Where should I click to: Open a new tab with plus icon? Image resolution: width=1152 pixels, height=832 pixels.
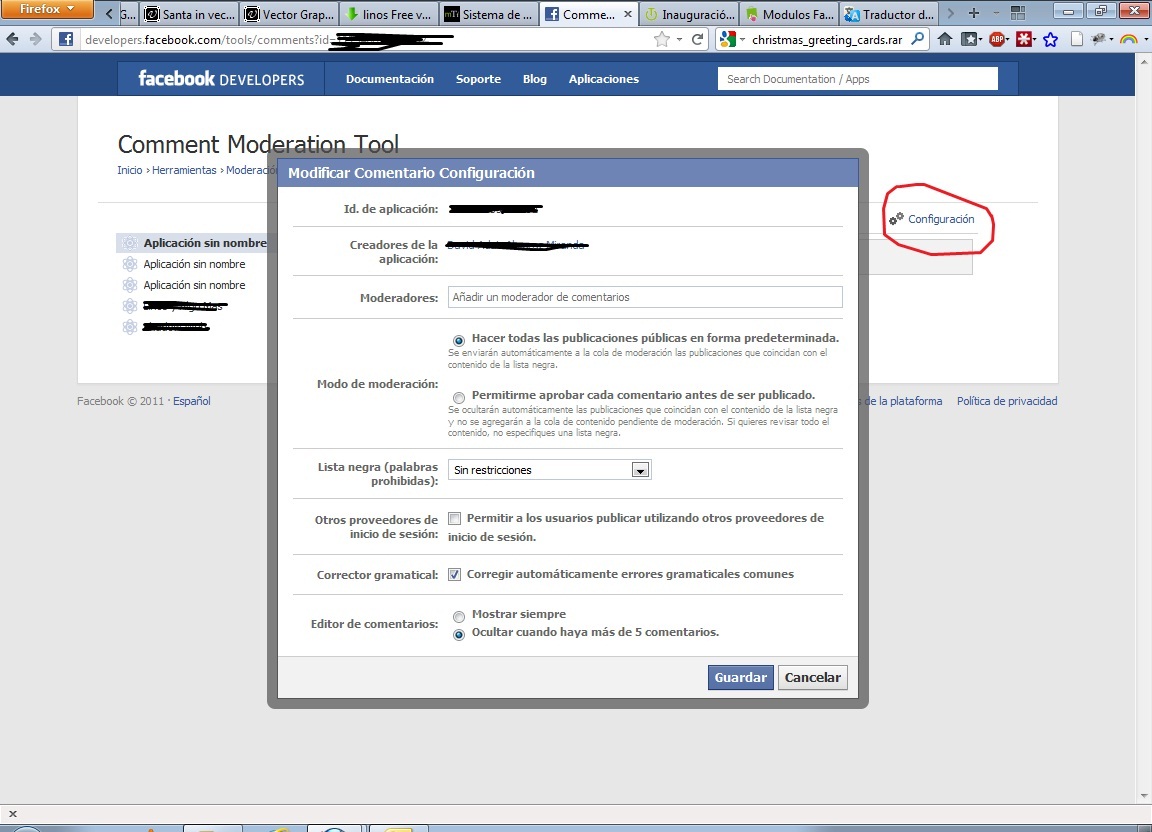click(973, 13)
